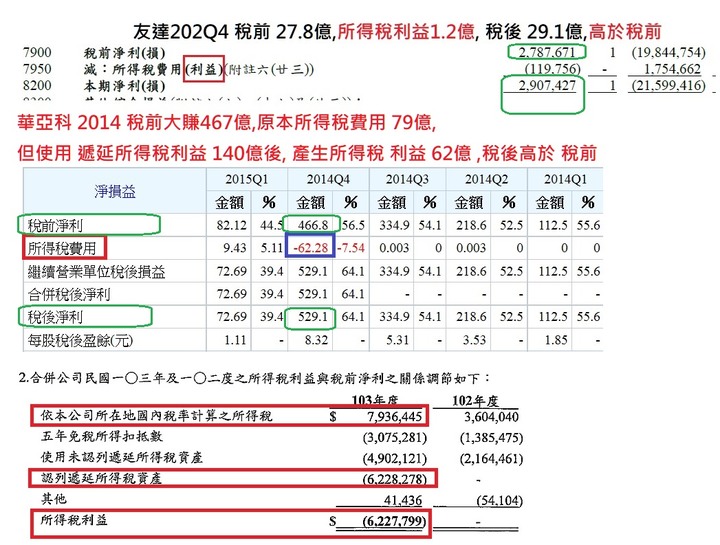Click the net income value 2,907,427
The image size is (720, 545).
coord(546,85)
